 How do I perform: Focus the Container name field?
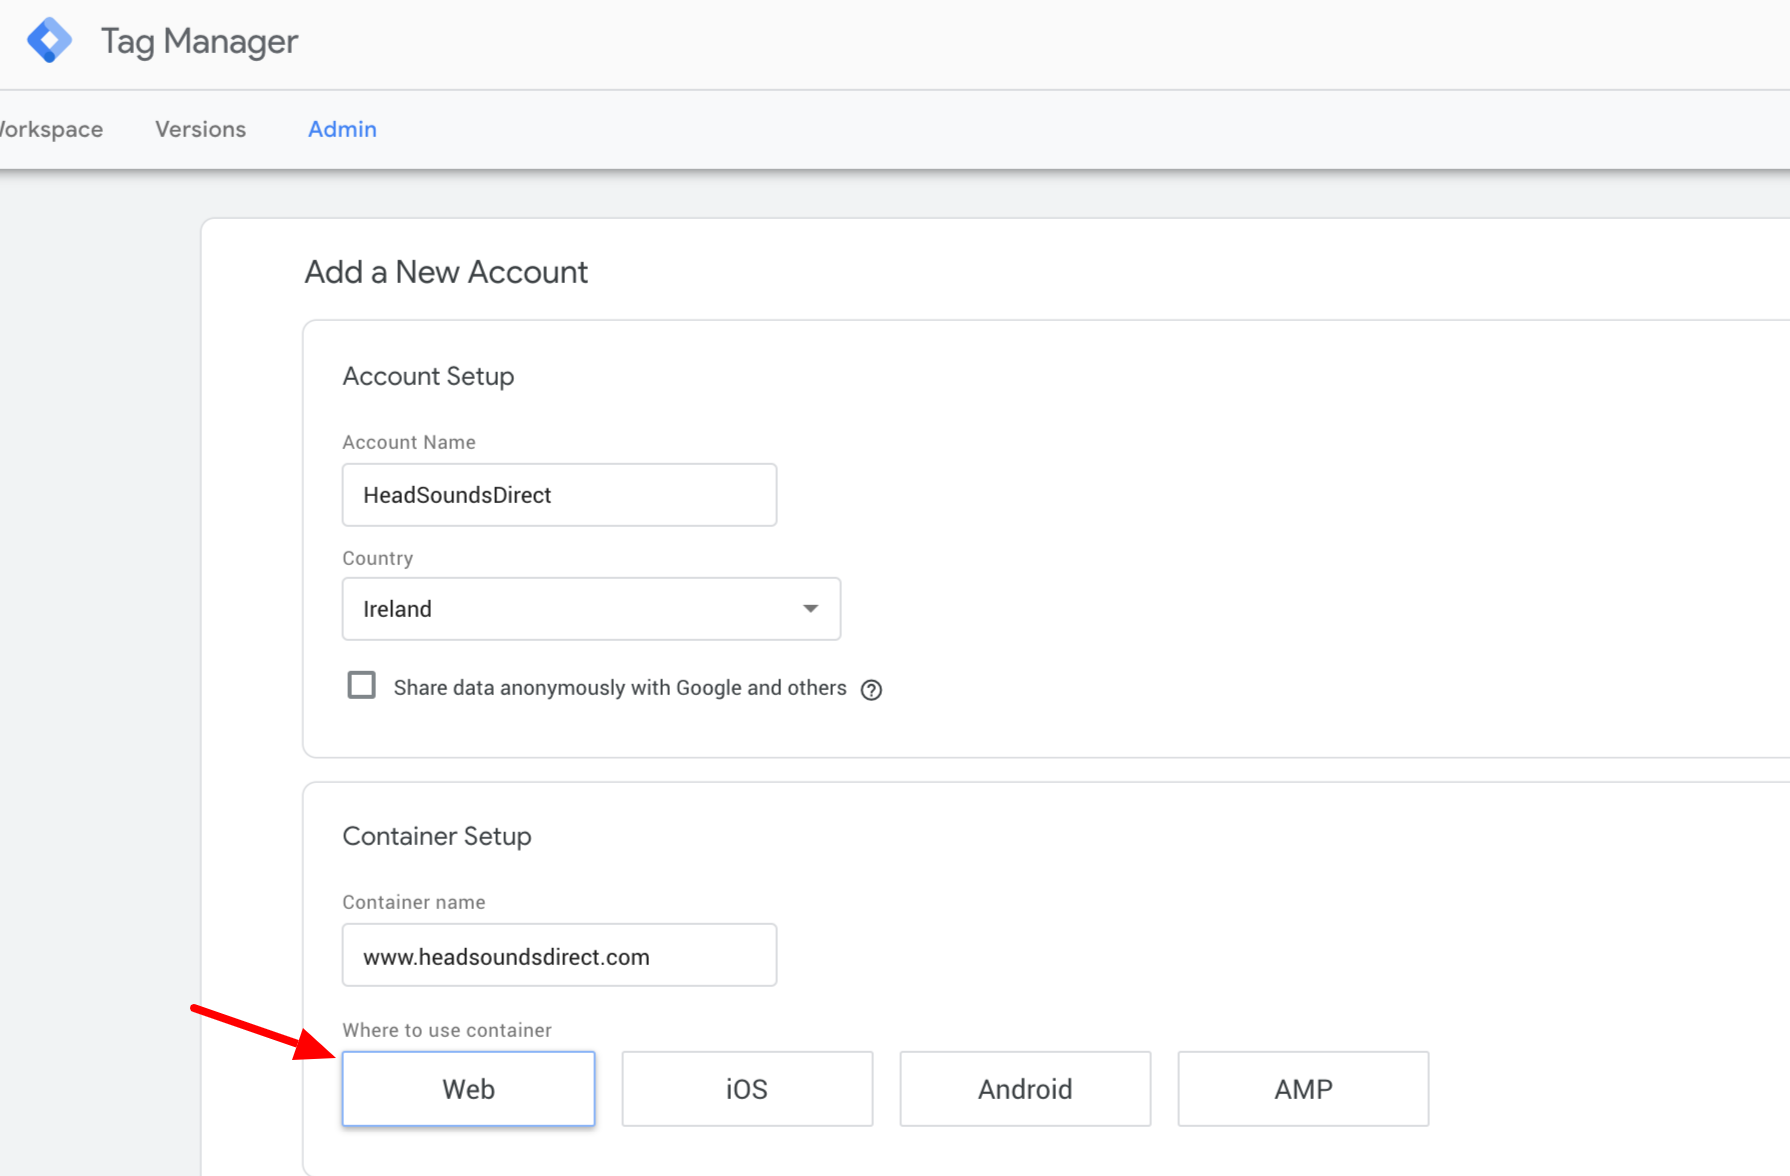tap(559, 955)
